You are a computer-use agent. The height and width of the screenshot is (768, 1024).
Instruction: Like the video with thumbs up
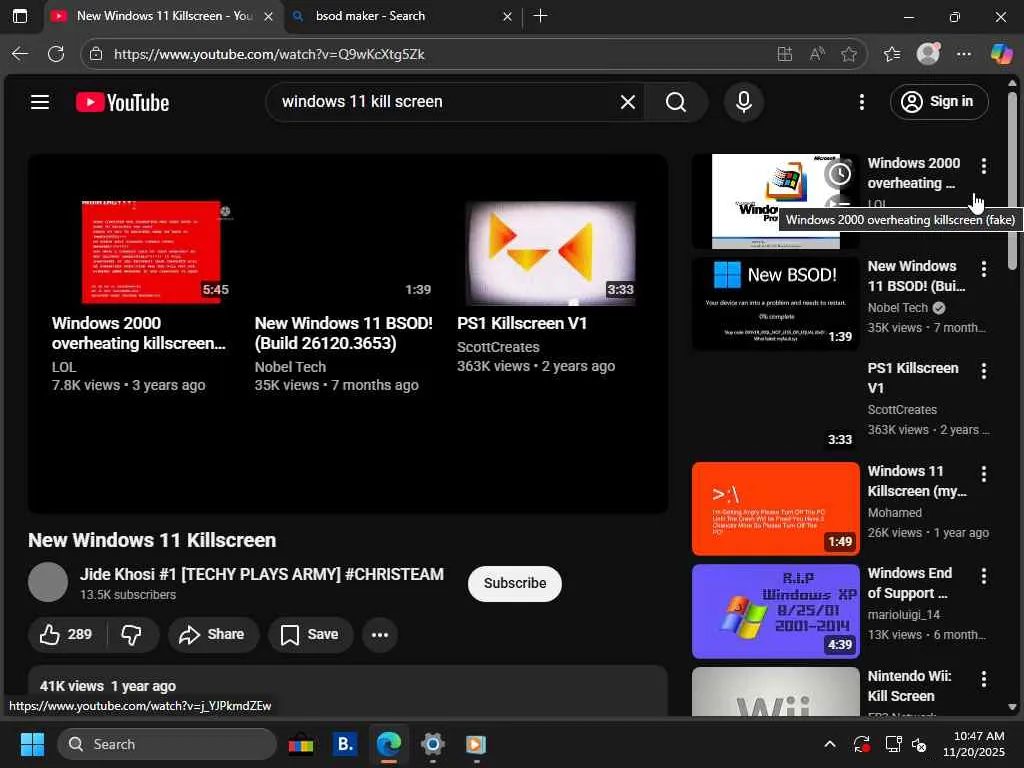point(66,634)
